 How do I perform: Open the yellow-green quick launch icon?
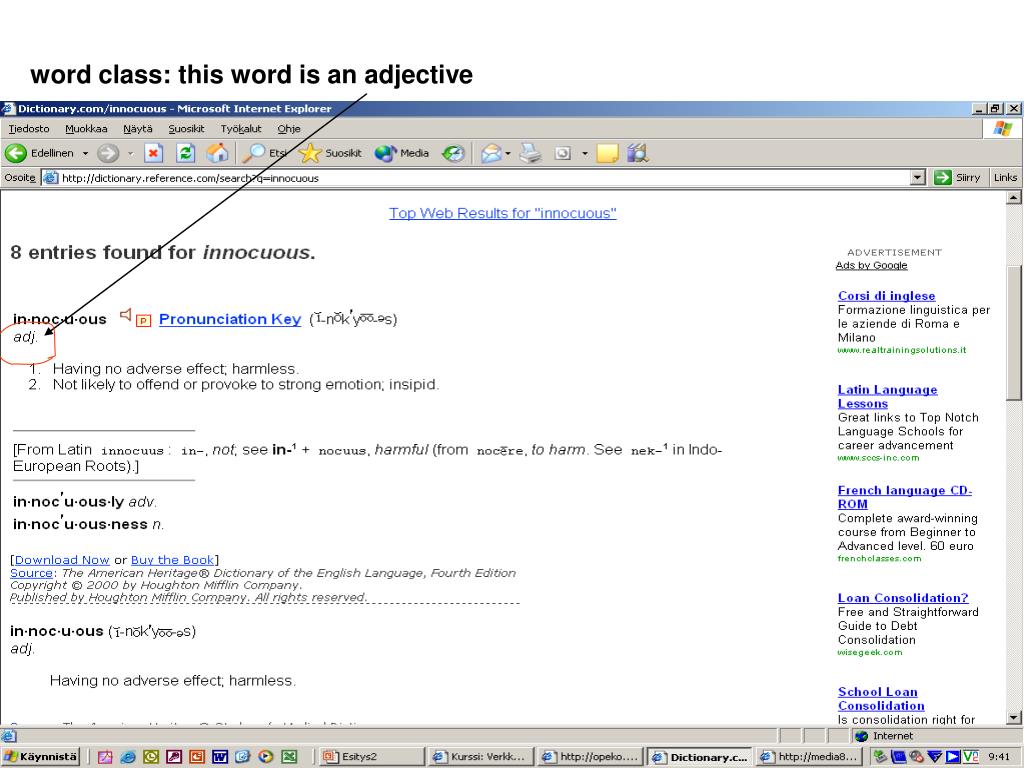coord(151,756)
